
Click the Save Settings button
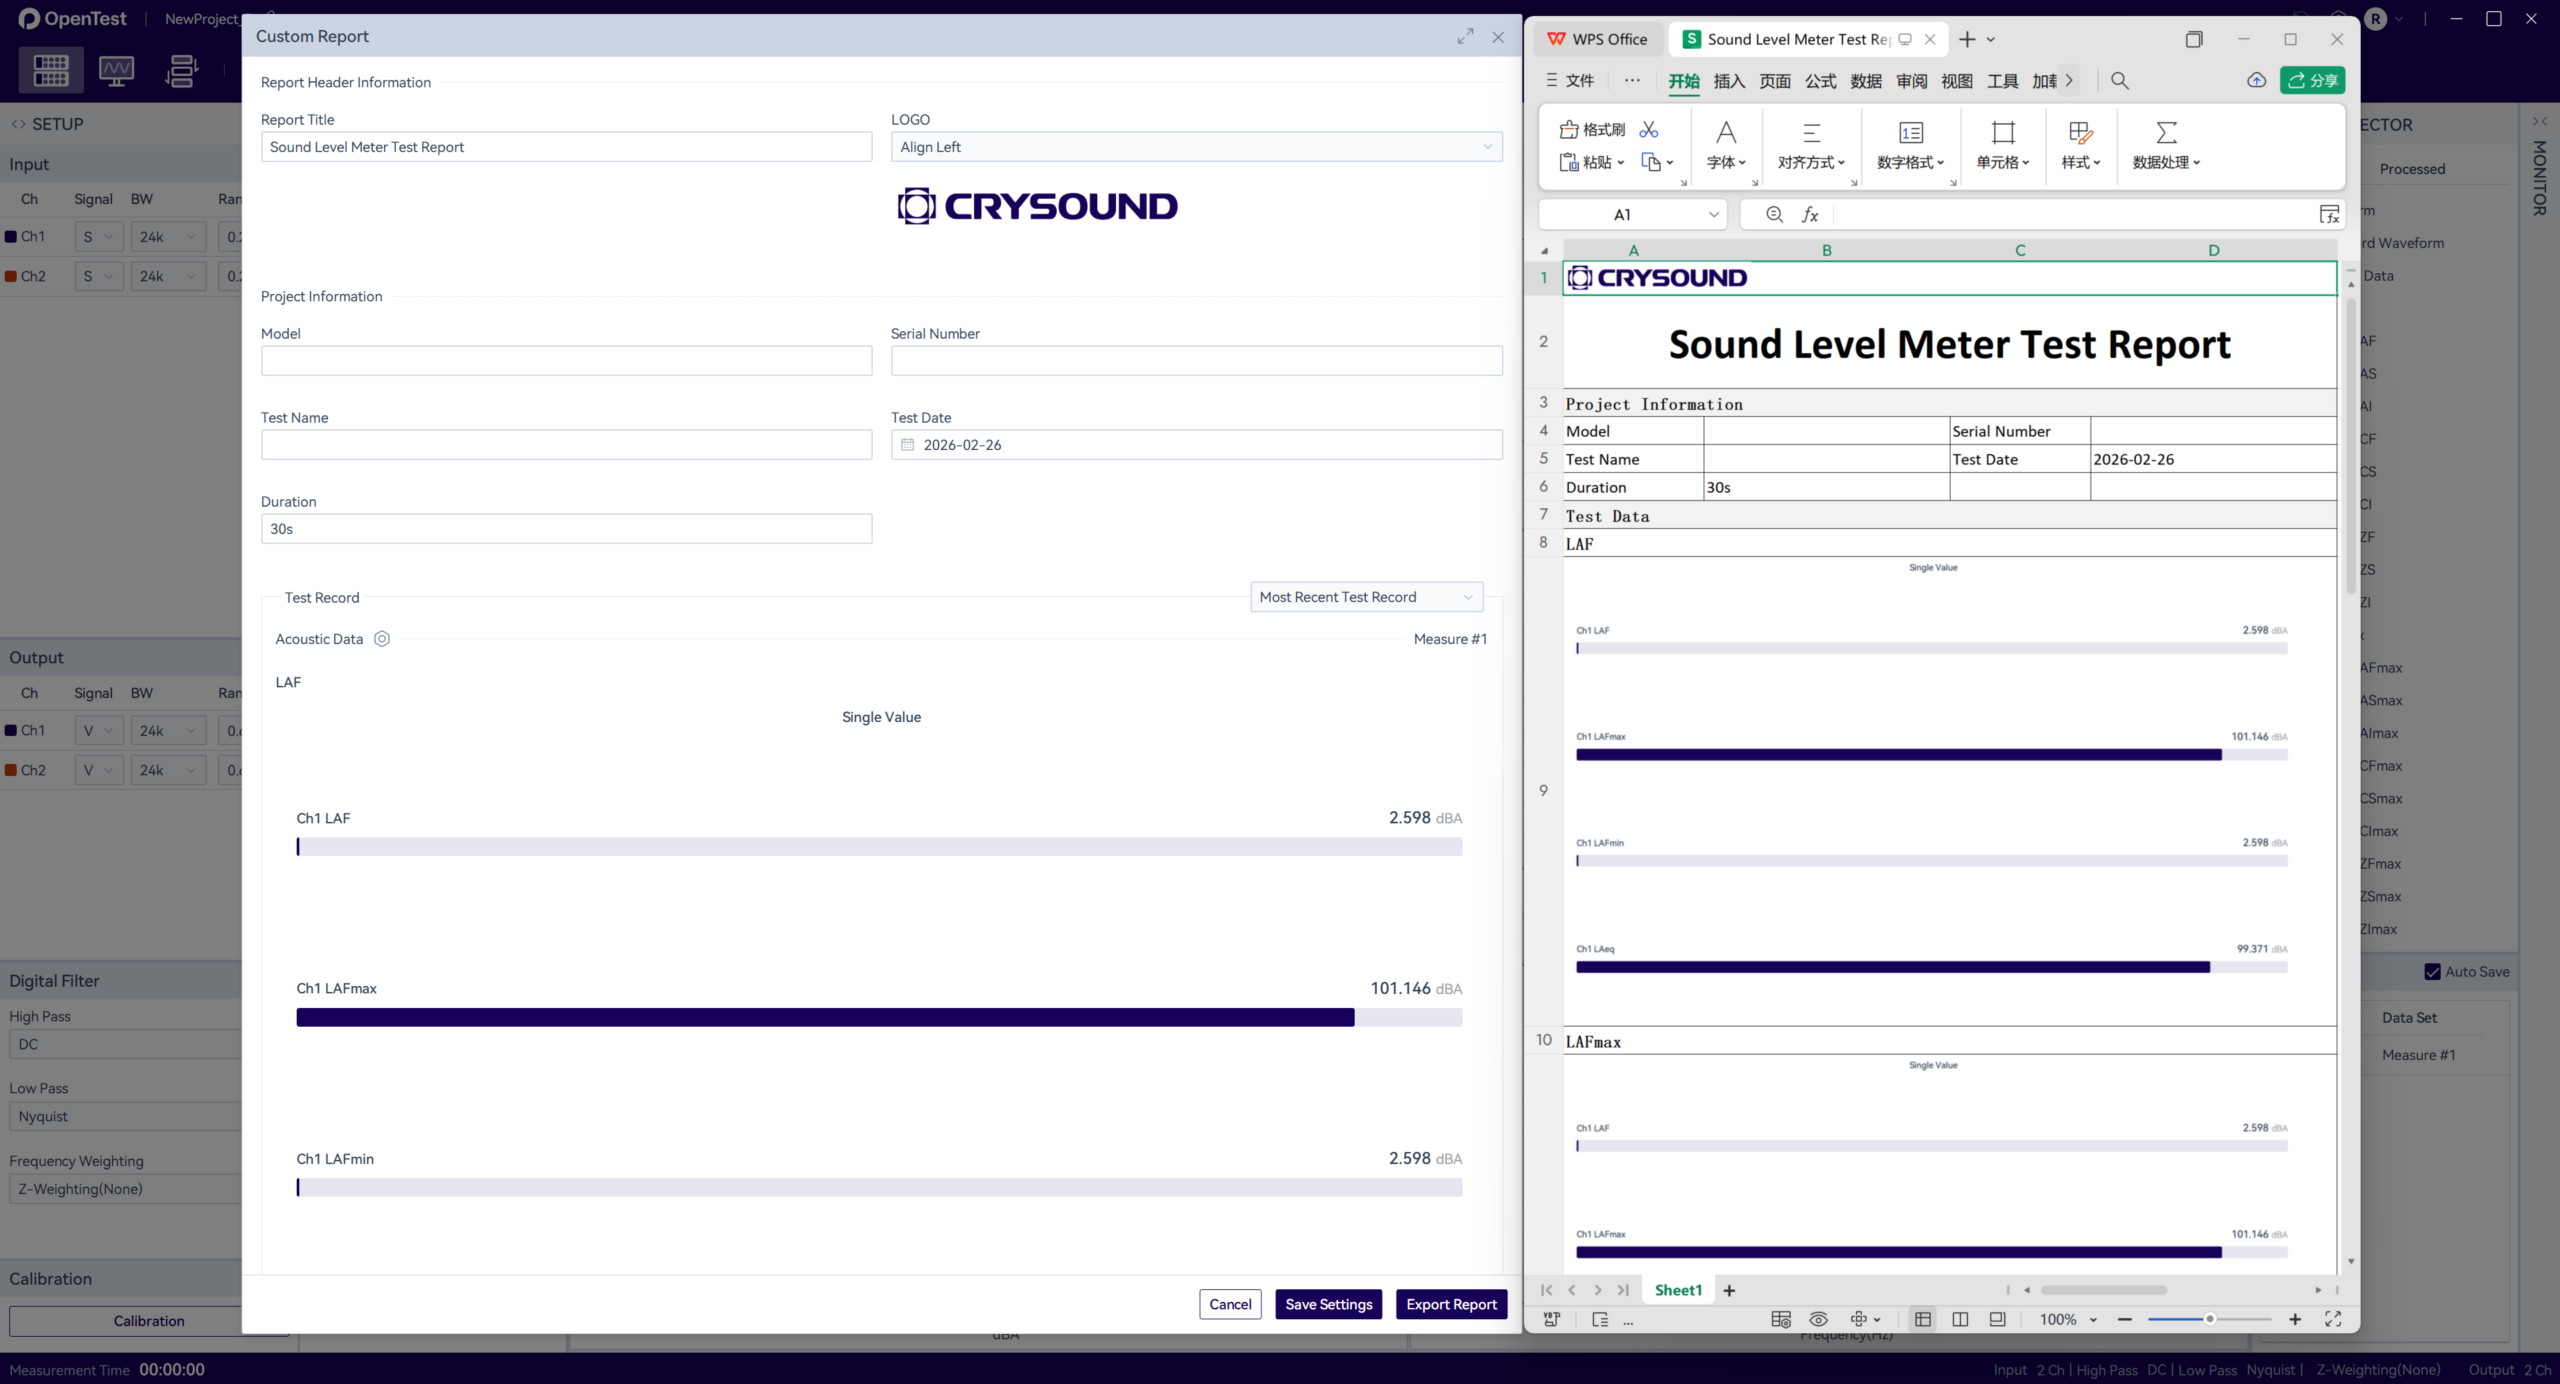1328,1304
